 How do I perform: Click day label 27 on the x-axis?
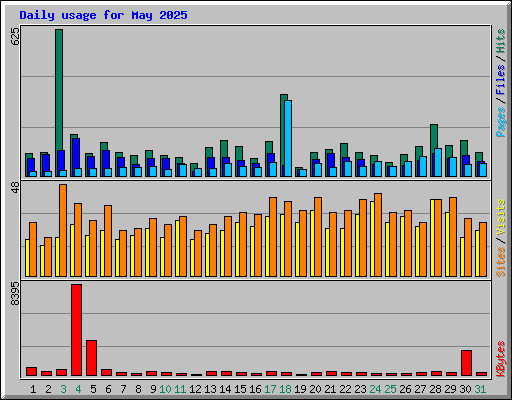point(420,389)
